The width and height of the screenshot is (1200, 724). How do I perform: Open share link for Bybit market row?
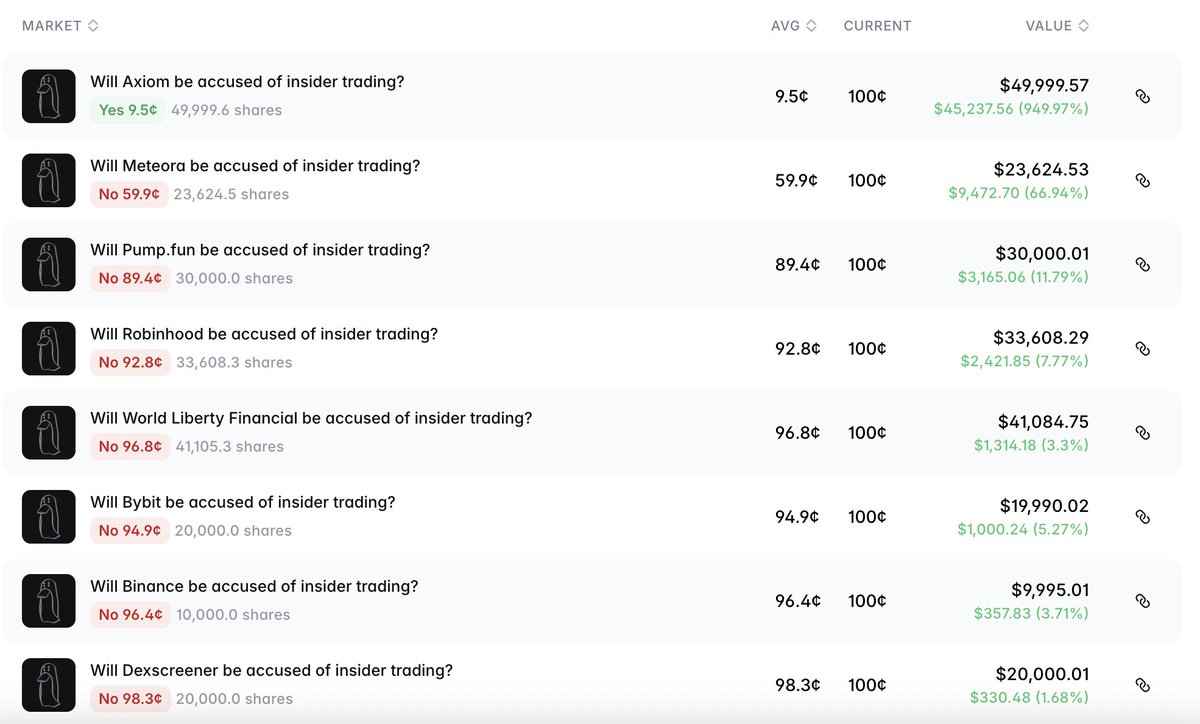[x=1143, y=516]
